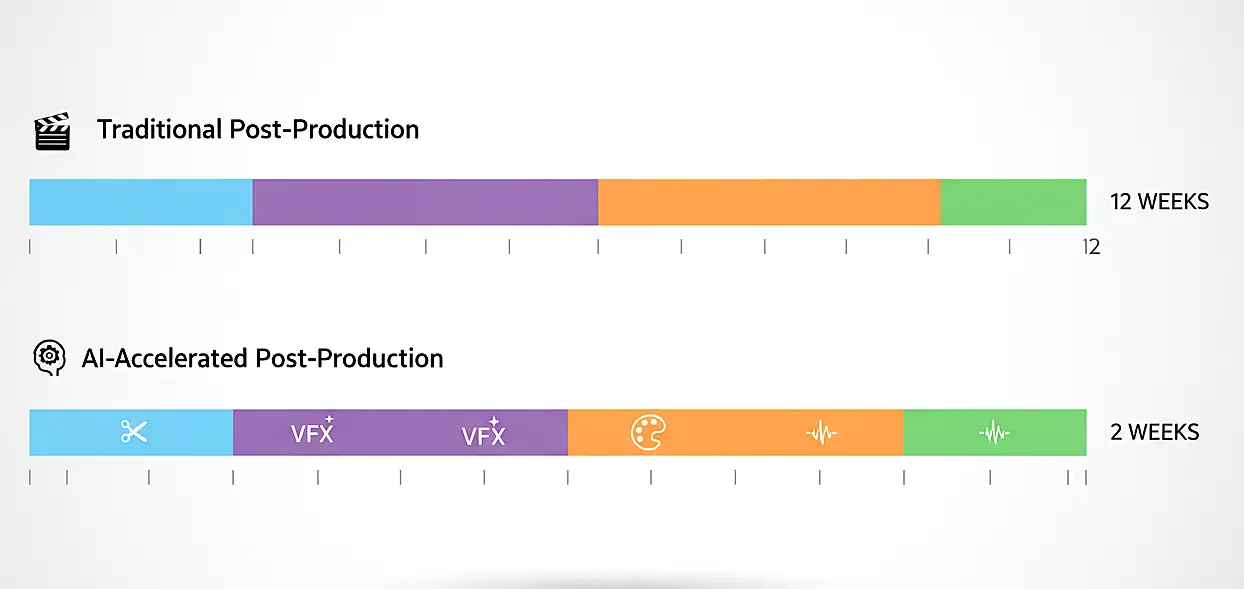Click the blue segment of the Traditional bar
Image resolution: width=1244 pixels, height=589 pixels.
pyautogui.click(x=141, y=202)
